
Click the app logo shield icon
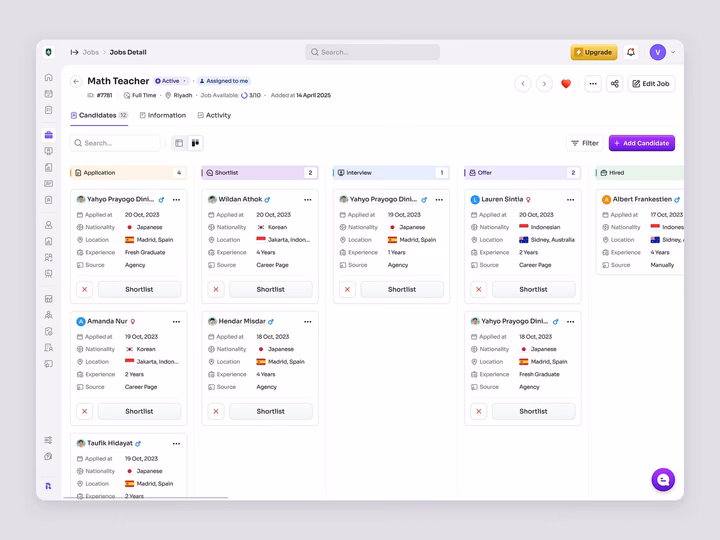click(49, 52)
